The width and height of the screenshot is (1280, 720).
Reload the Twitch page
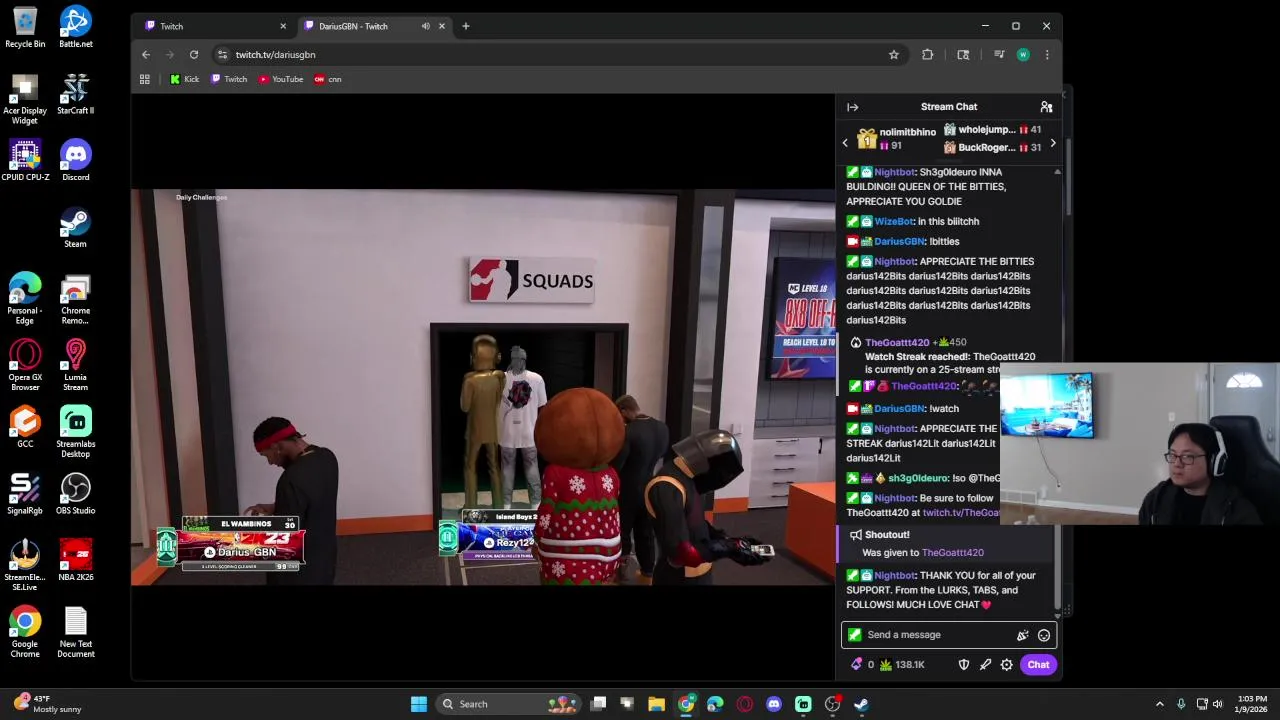[194, 55]
